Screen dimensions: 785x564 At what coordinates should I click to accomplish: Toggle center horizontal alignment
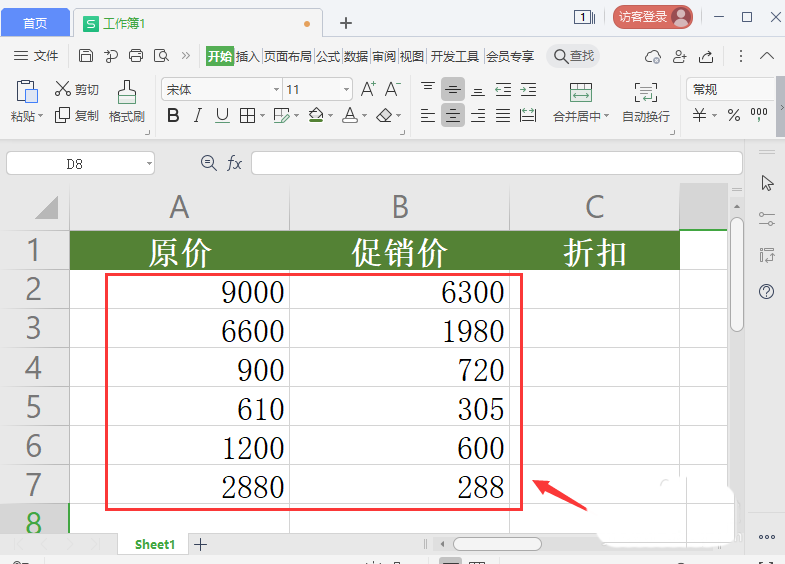pyautogui.click(x=453, y=116)
